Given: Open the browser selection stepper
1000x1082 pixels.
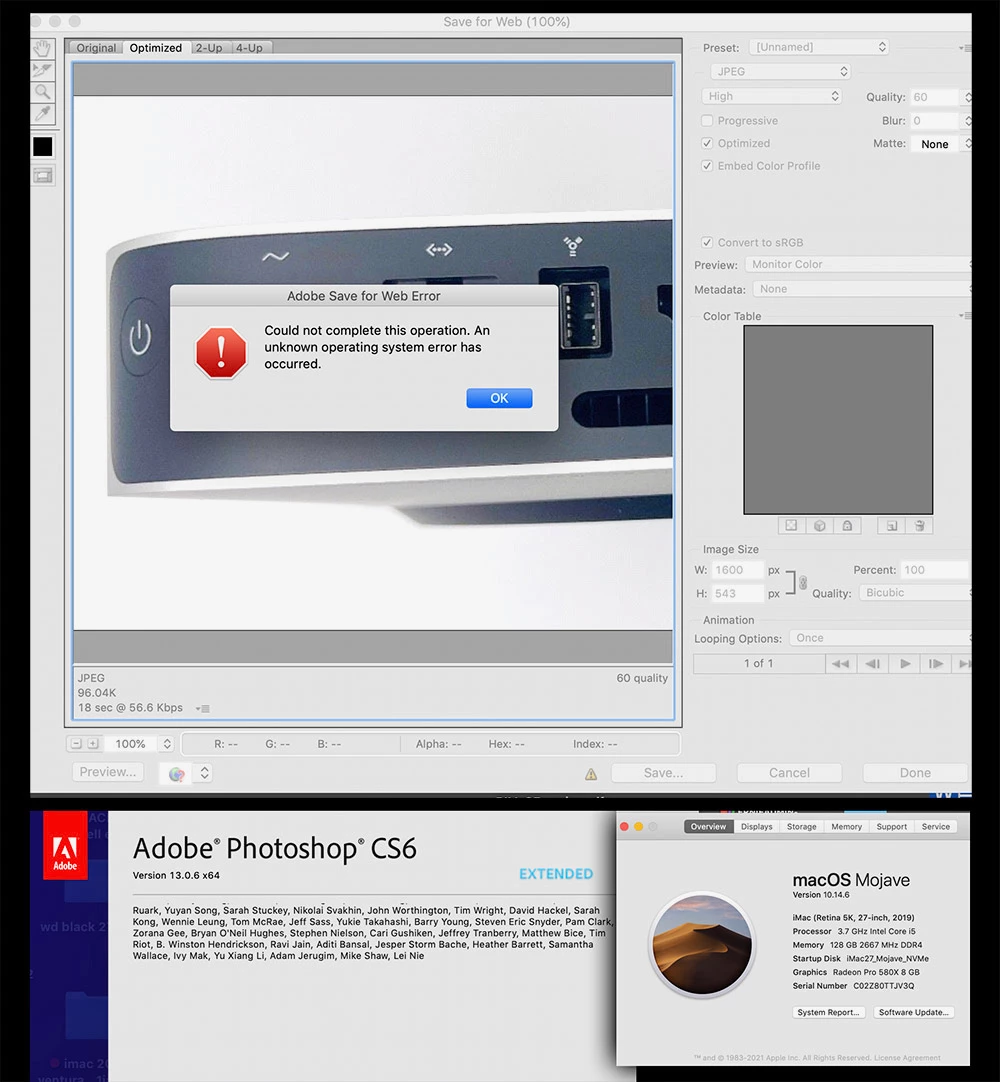Looking at the screenshot, I should [204, 774].
